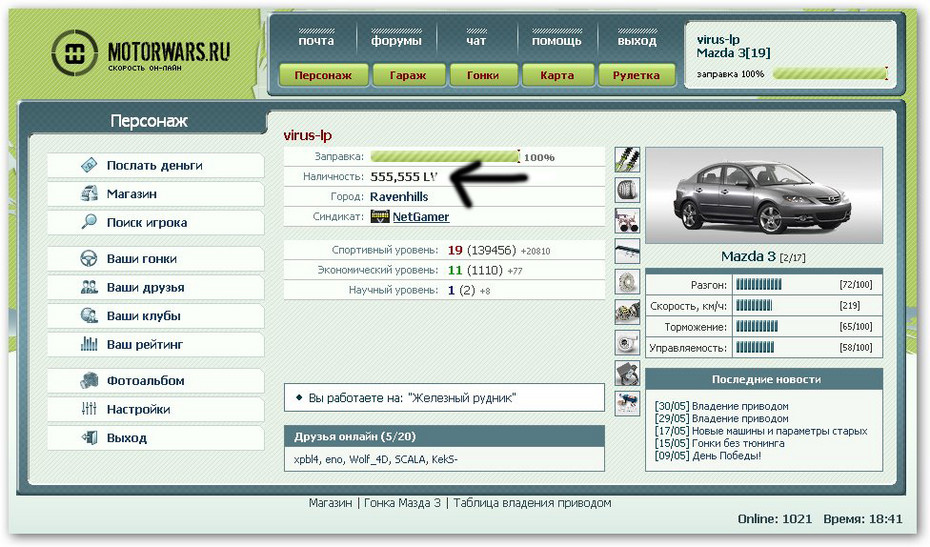Viewport: 930px width, 547px height.
Task: Click the engine block part icon
Action: (x=627, y=373)
